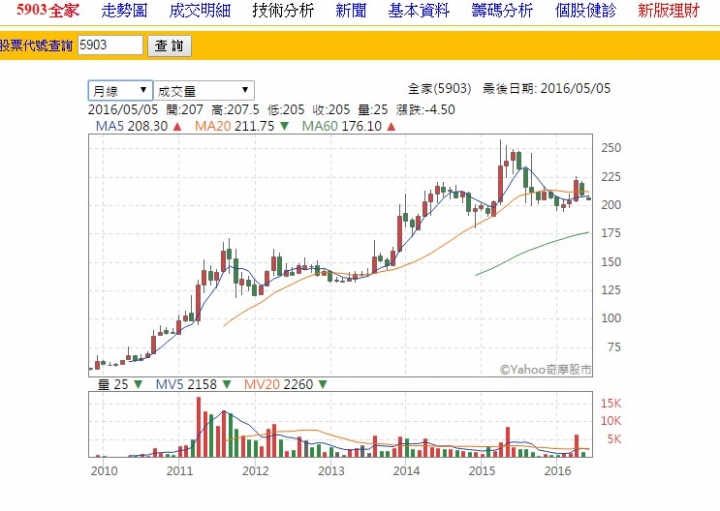Click the red up arrow beside MA5
Image resolution: width=720 pixels, height=511 pixels.
(x=177, y=127)
